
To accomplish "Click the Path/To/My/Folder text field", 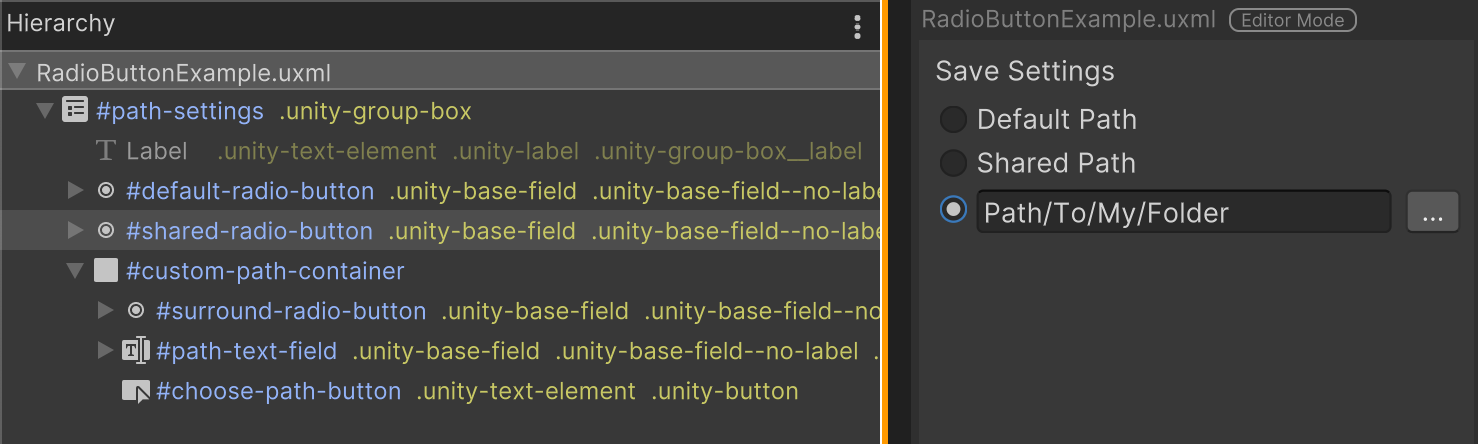I will point(1183,212).
